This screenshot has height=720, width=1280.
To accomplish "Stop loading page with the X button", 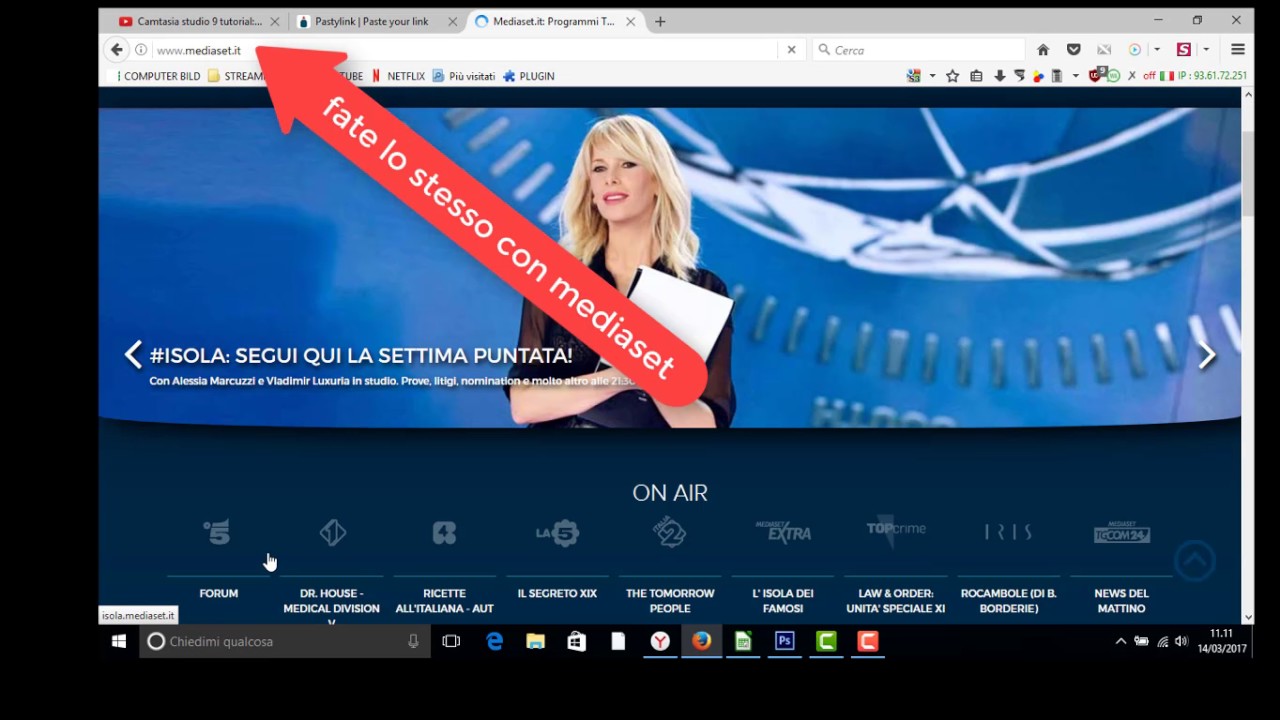I will click(791, 50).
